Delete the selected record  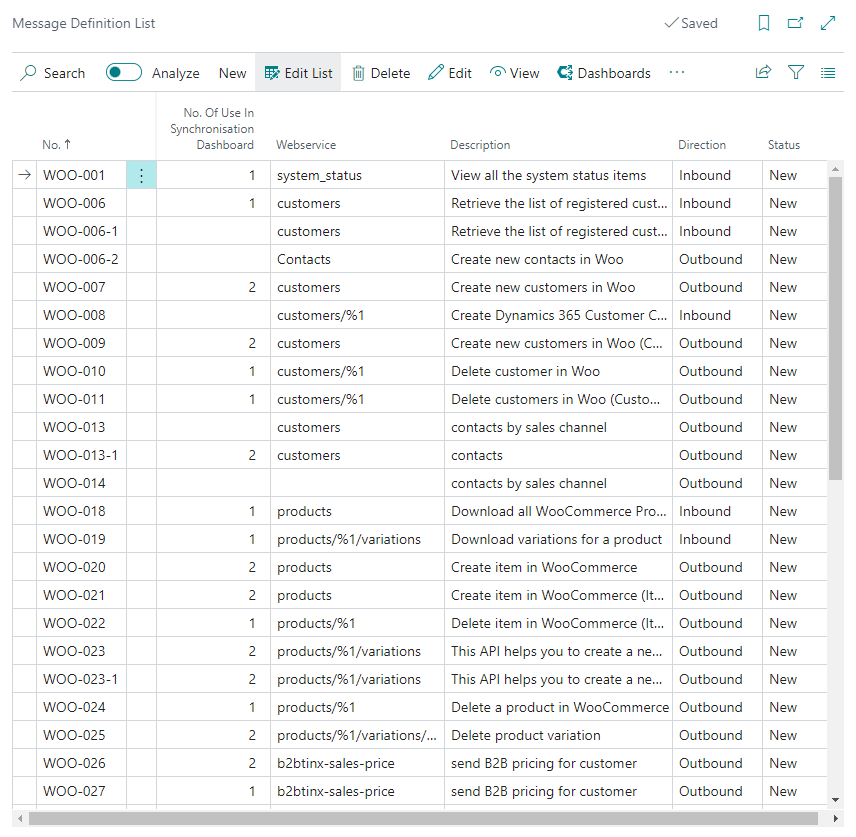point(382,73)
